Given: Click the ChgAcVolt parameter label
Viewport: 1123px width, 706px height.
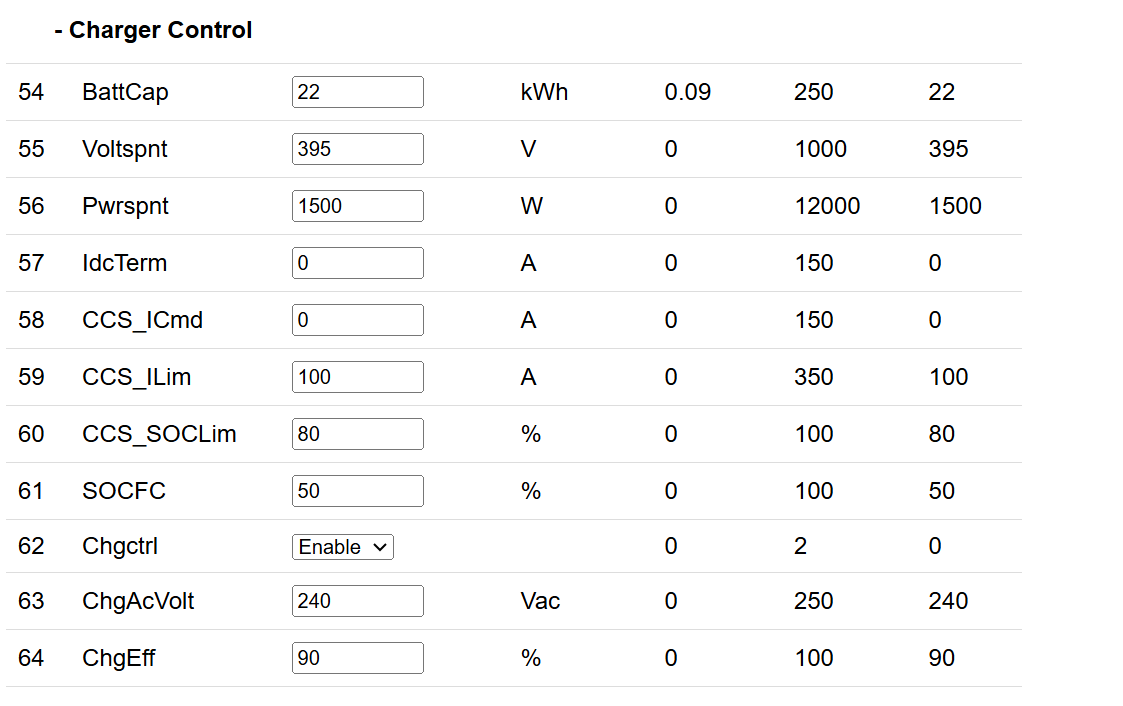Looking at the screenshot, I should point(138,601).
